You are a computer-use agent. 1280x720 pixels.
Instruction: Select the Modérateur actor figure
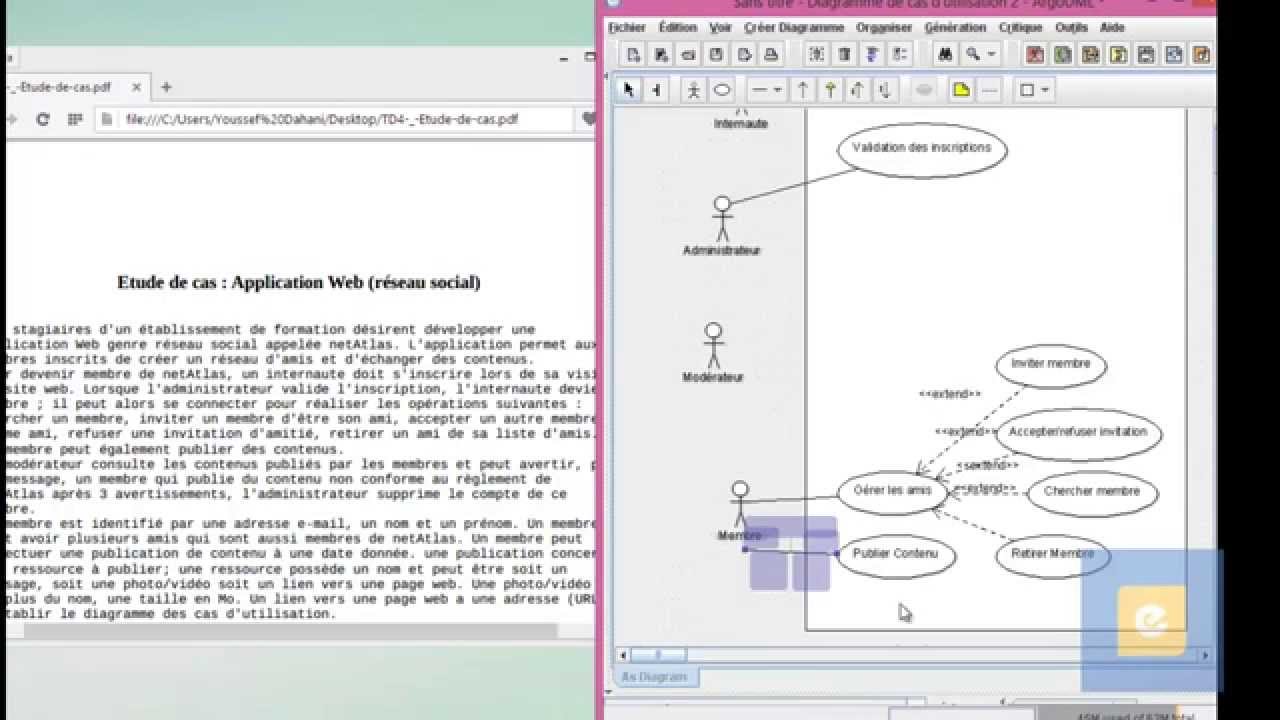click(713, 345)
